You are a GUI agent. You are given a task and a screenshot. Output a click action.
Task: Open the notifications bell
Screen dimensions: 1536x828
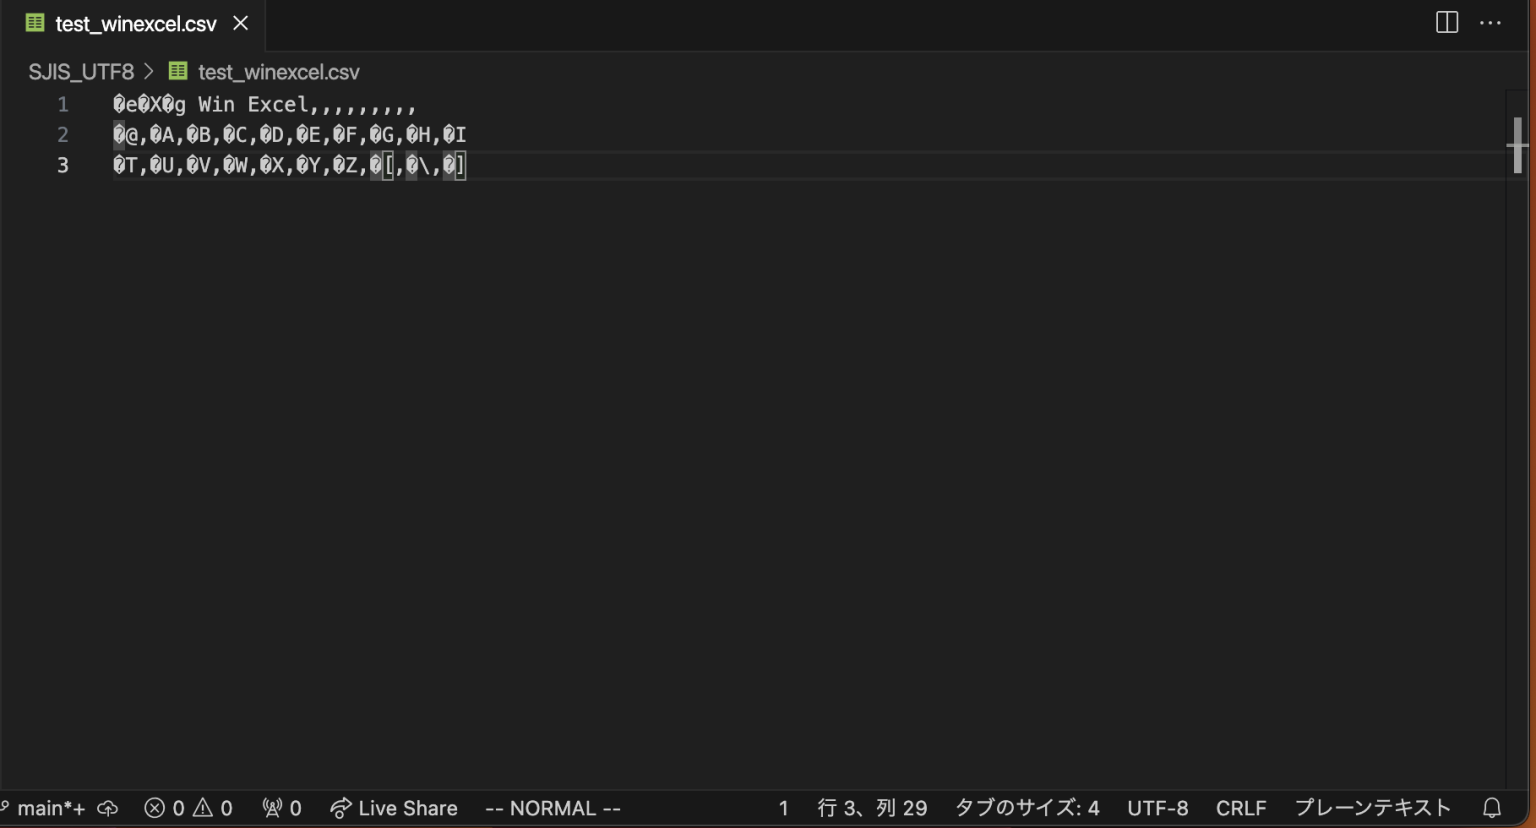click(x=1491, y=808)
